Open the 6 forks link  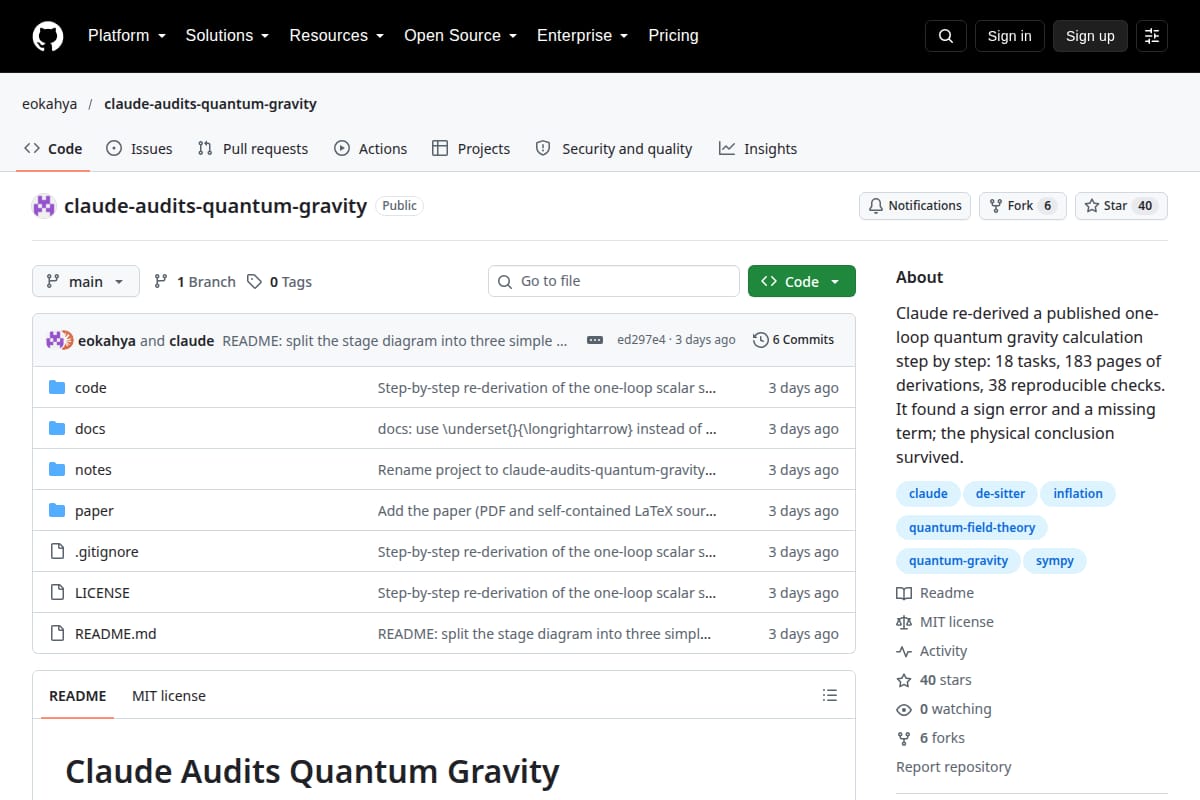[931, 738]
